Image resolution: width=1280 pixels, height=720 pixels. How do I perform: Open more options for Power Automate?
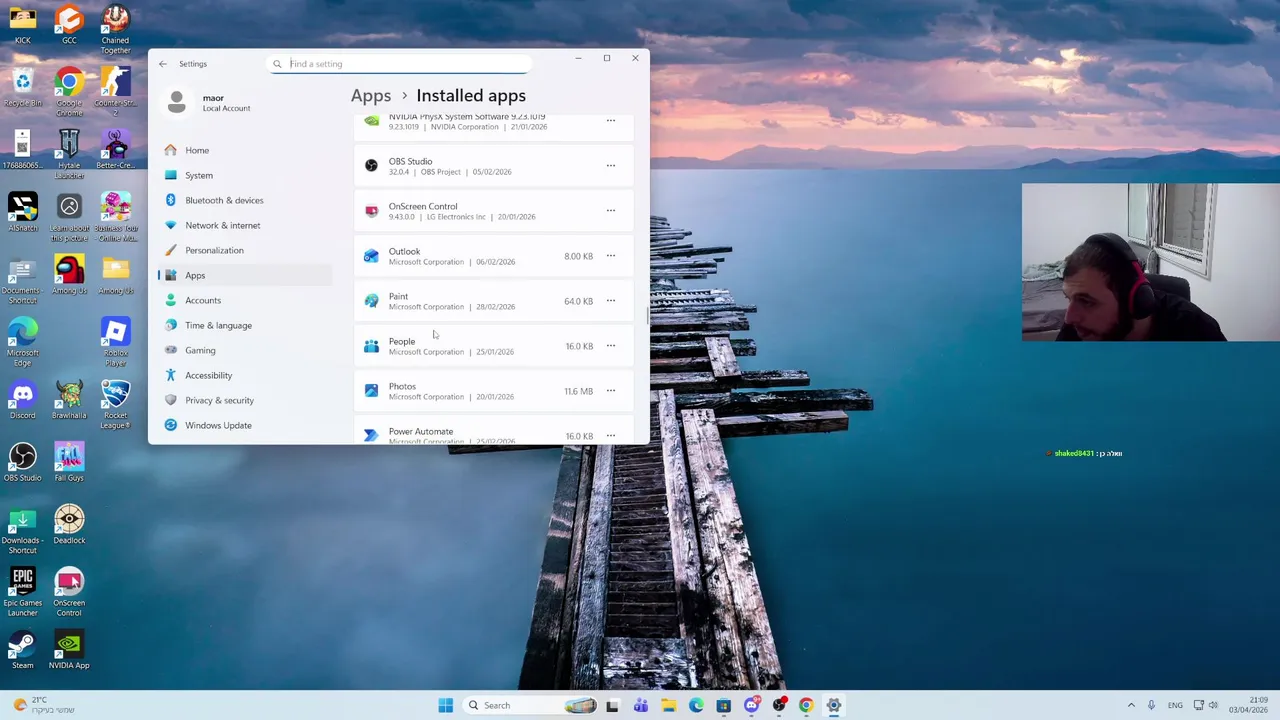[611, 436]
